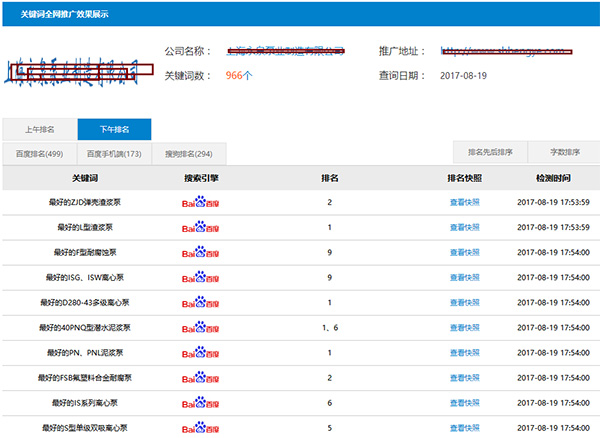
Task: Click keyword 最好的IS系列离心泵
Action: (85, 403)
